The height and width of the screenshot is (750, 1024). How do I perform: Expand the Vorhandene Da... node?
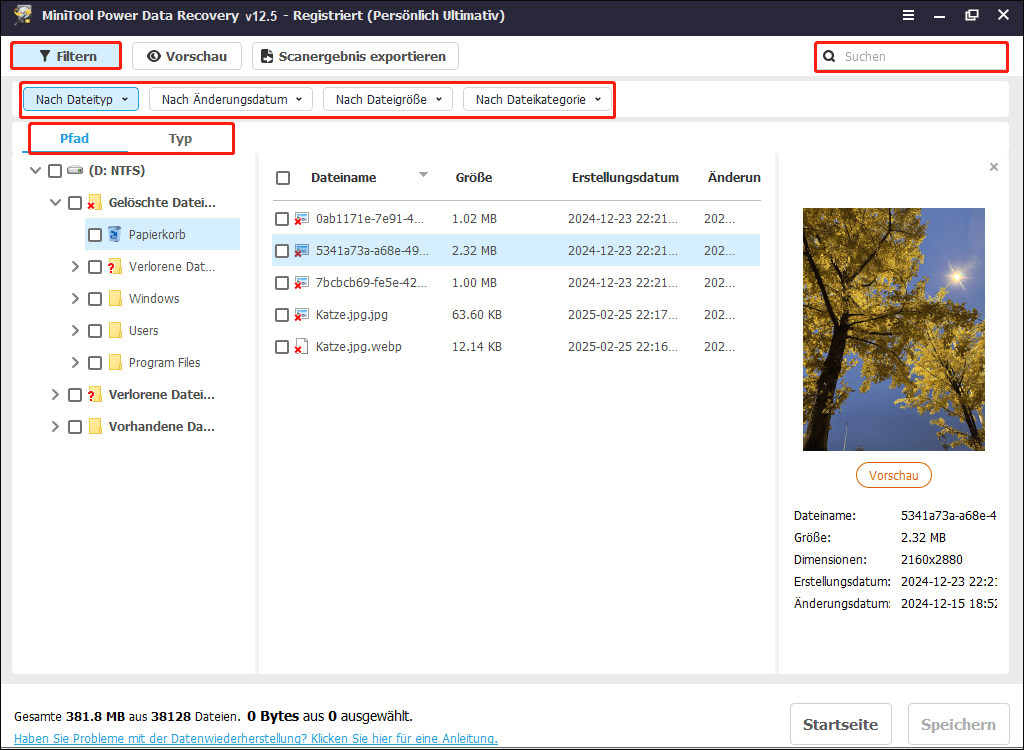click(x=56, y=427)
